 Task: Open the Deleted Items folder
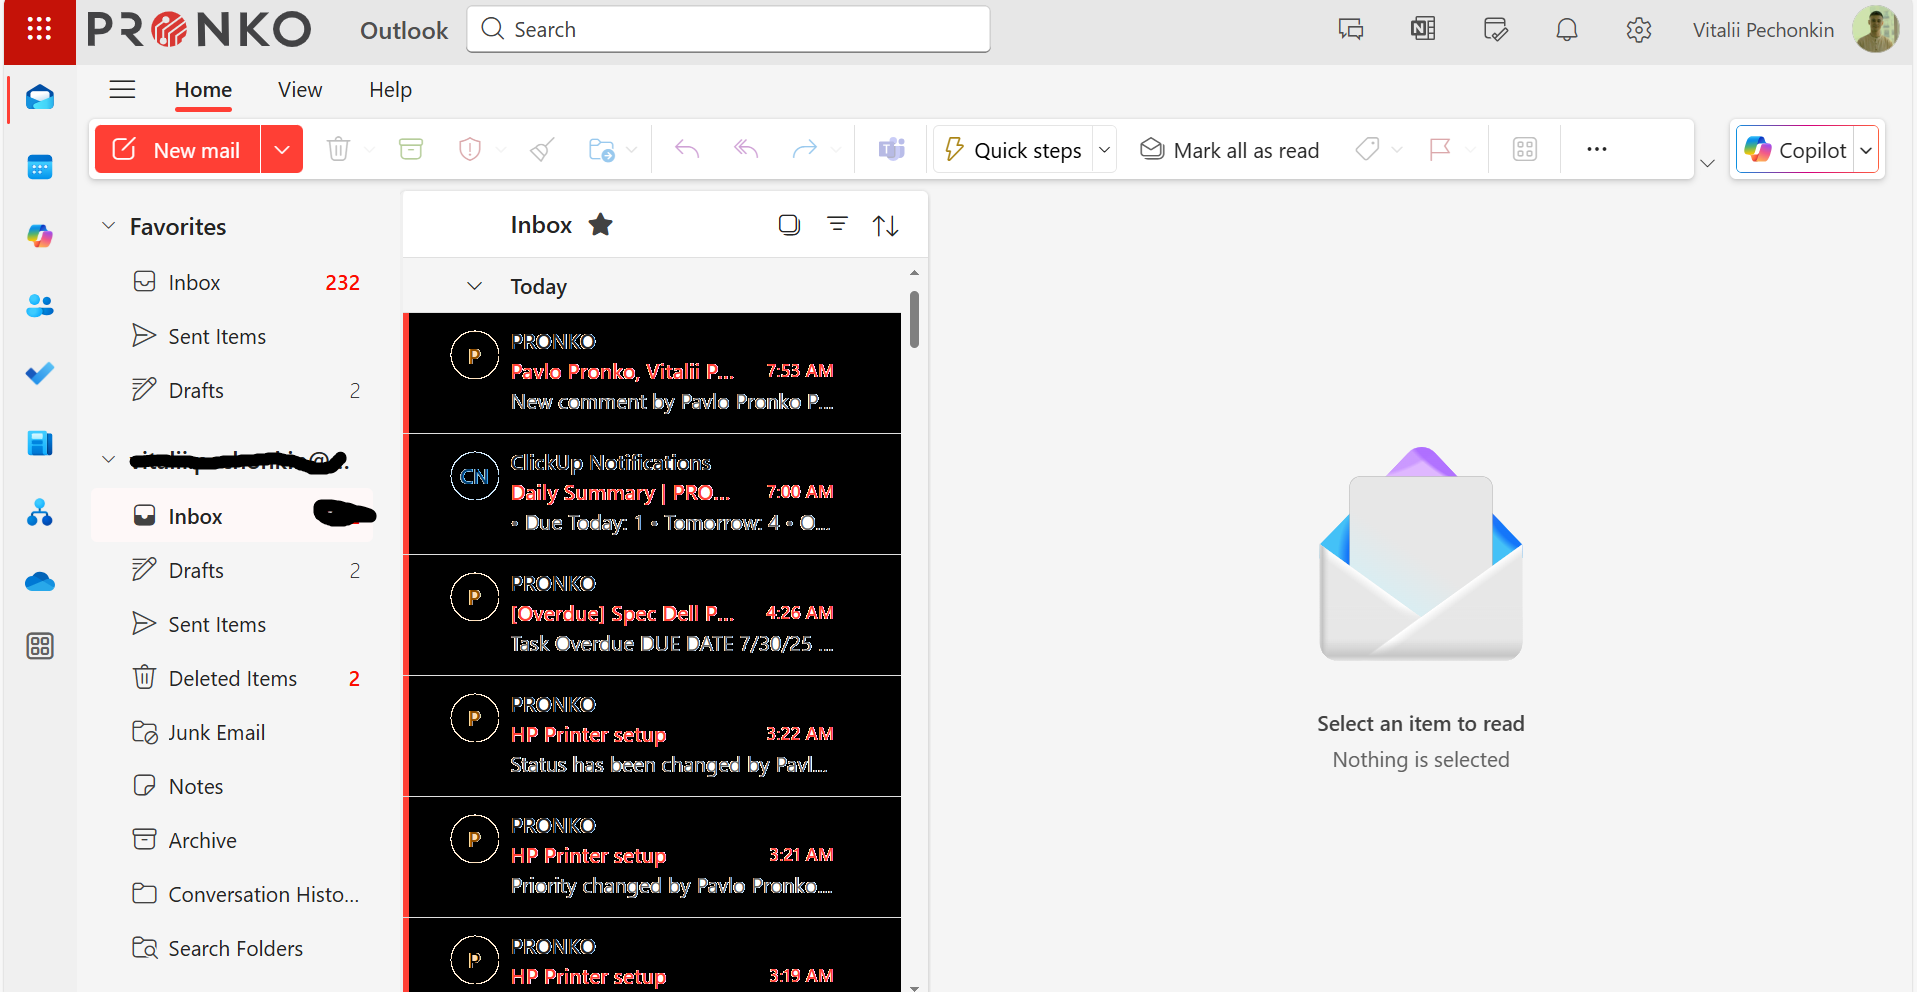pos(233,679)
